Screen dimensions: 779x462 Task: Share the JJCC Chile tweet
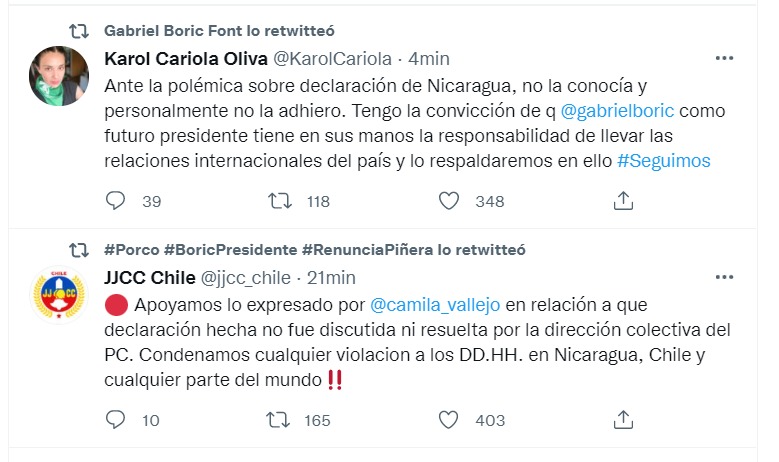pyautogui.click(x=623, y=420)
